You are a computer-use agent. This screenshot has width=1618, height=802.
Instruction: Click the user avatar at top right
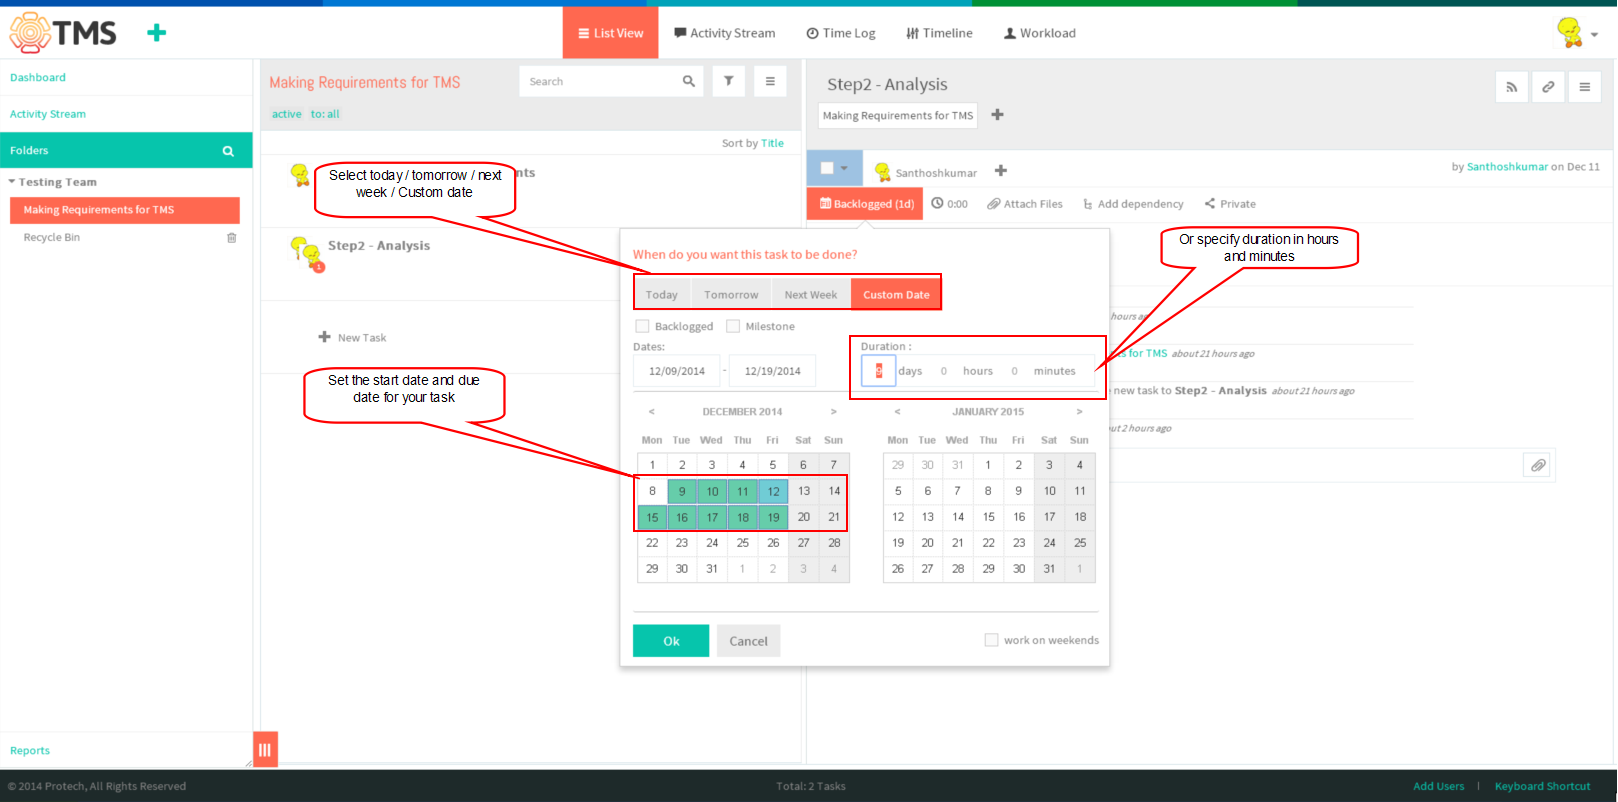point(1570,32)
